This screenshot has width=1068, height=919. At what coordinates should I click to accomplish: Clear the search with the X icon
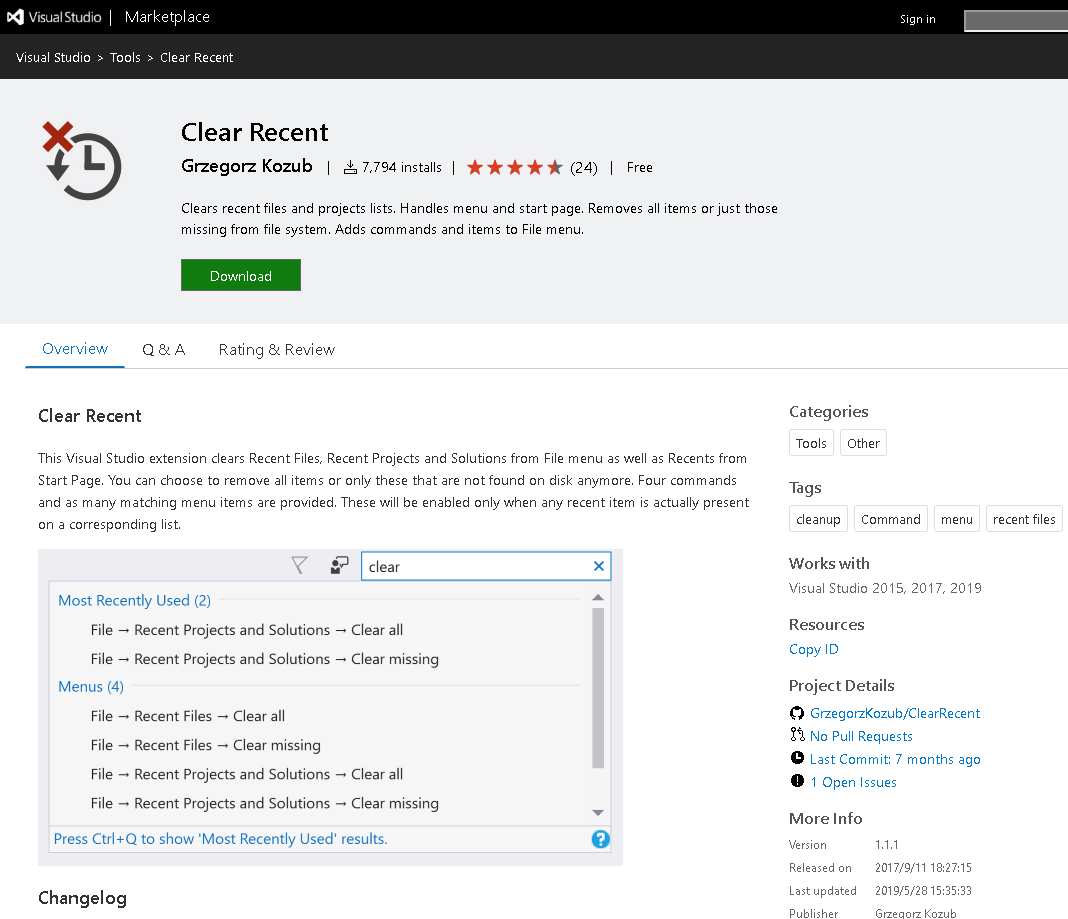[x=599, y=566]
